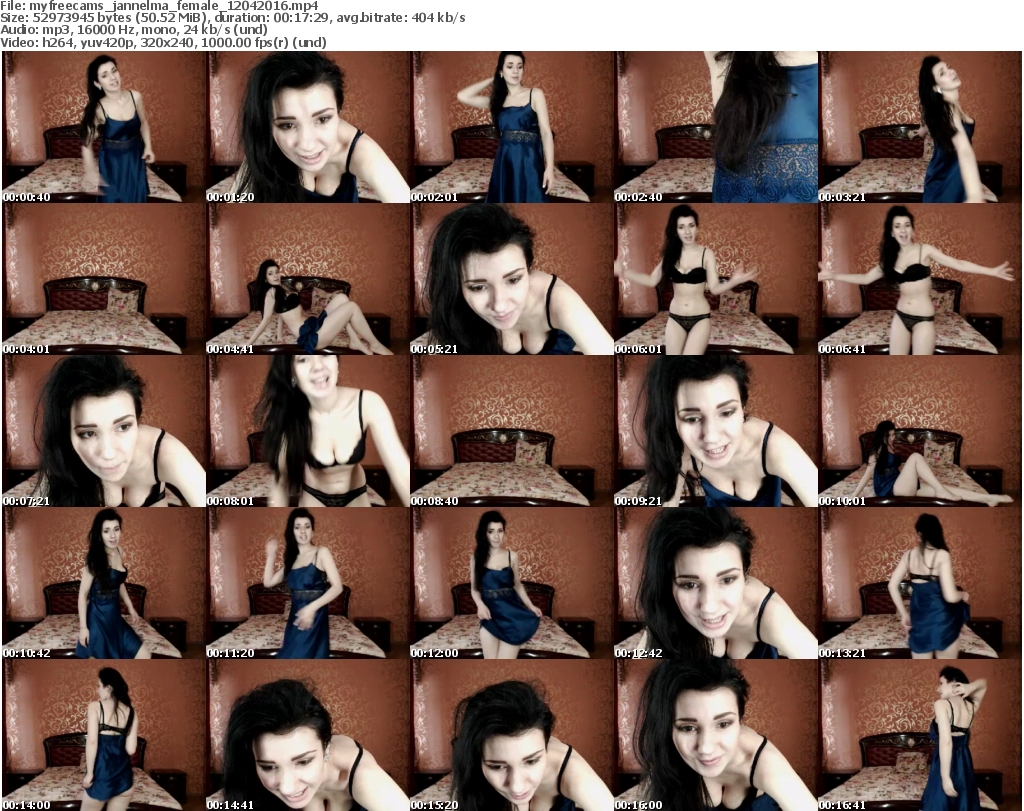
Task: Select the frame stamped 00:11:20
Action: click(x=308, y=583)
